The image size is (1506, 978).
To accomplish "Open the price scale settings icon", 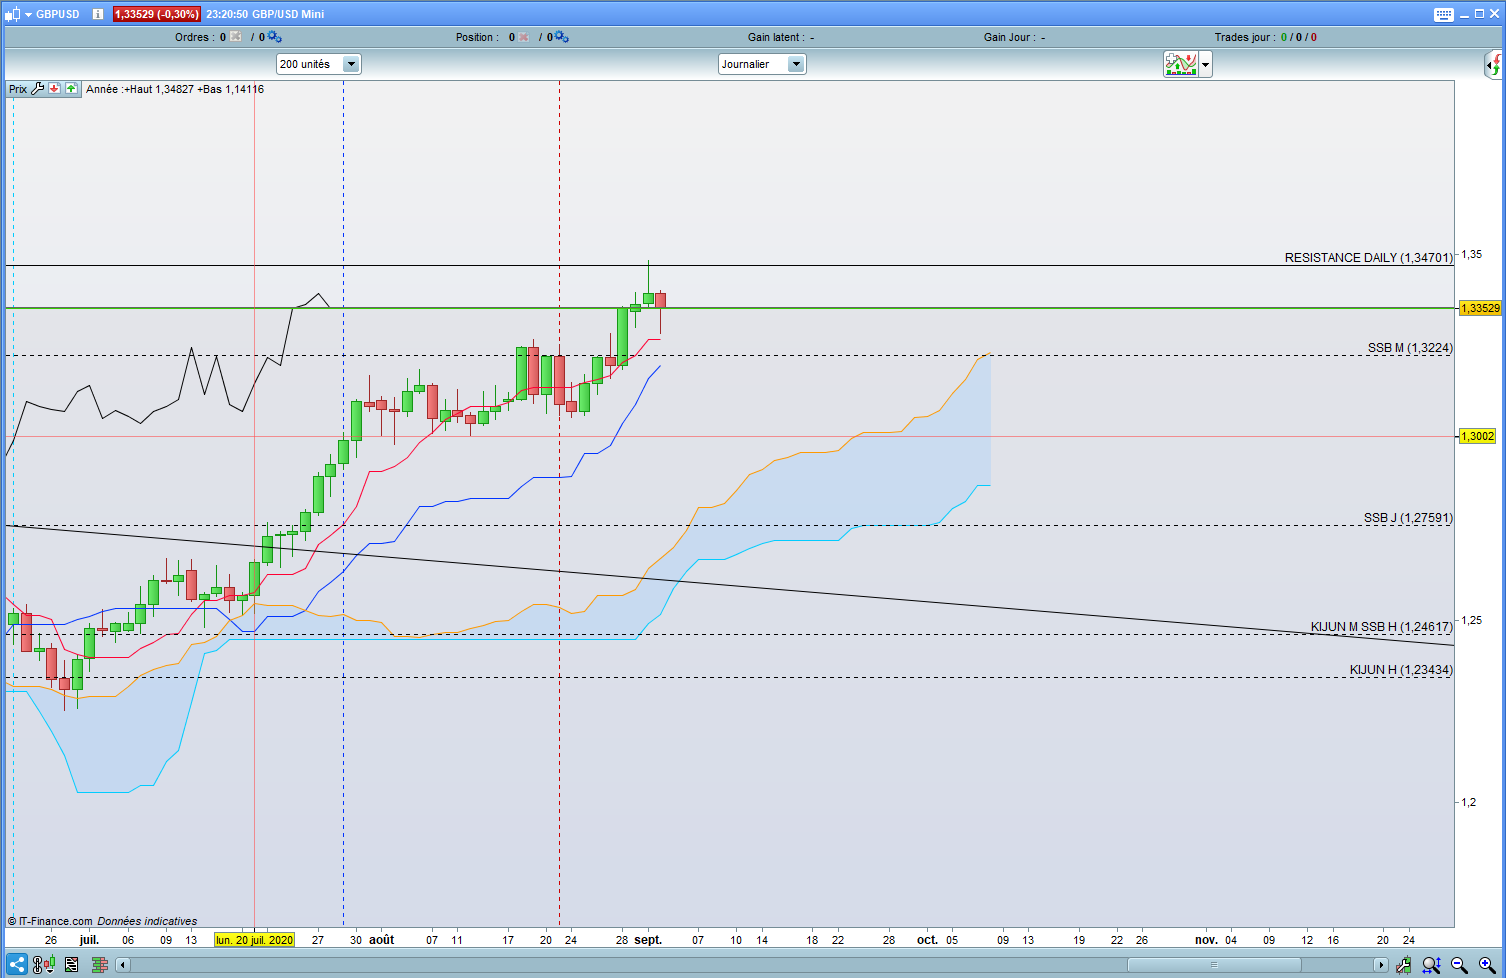I will (43, 965).
